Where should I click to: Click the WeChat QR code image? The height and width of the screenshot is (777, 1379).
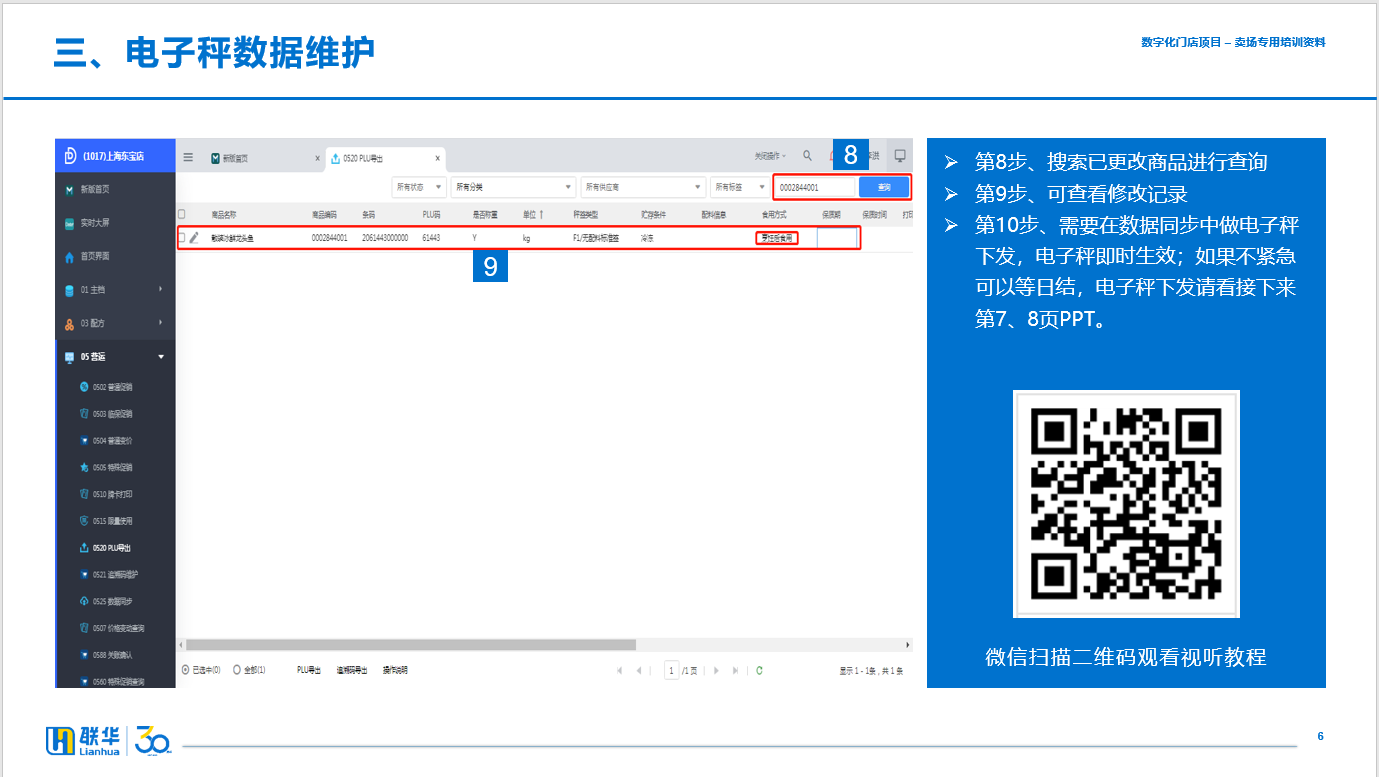1126,503
